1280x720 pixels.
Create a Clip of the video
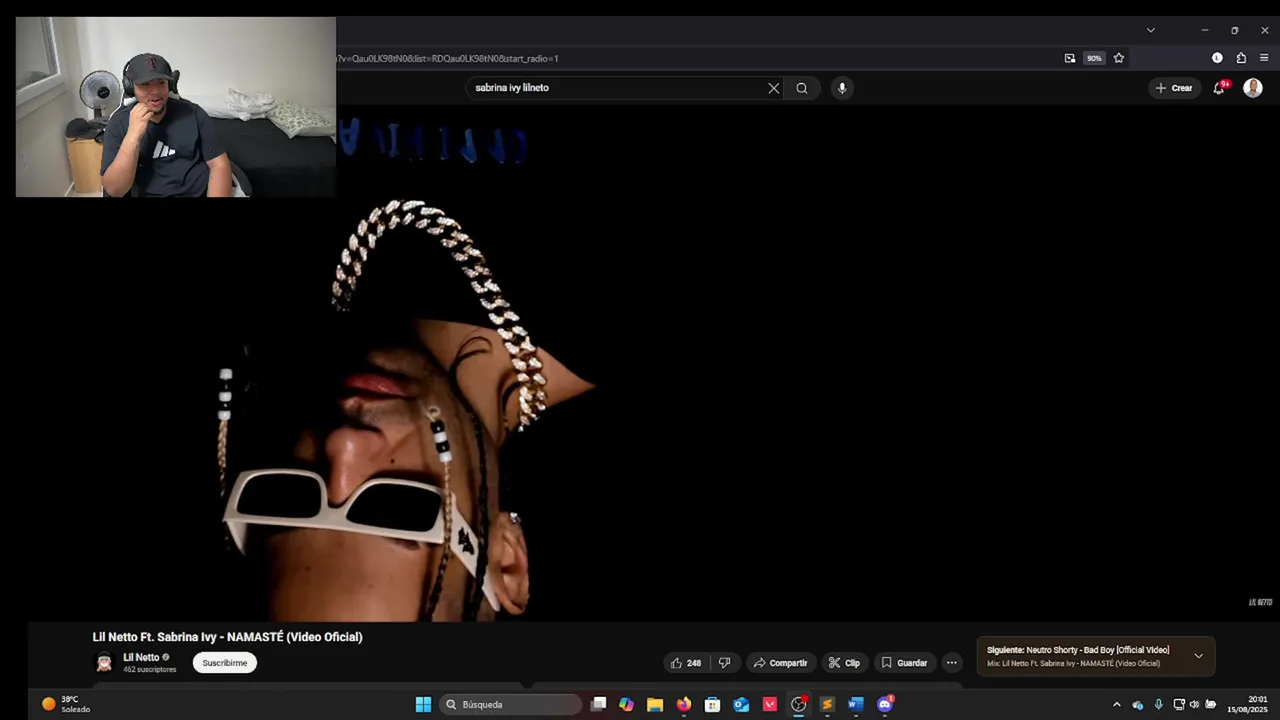(x=844, y=663)
